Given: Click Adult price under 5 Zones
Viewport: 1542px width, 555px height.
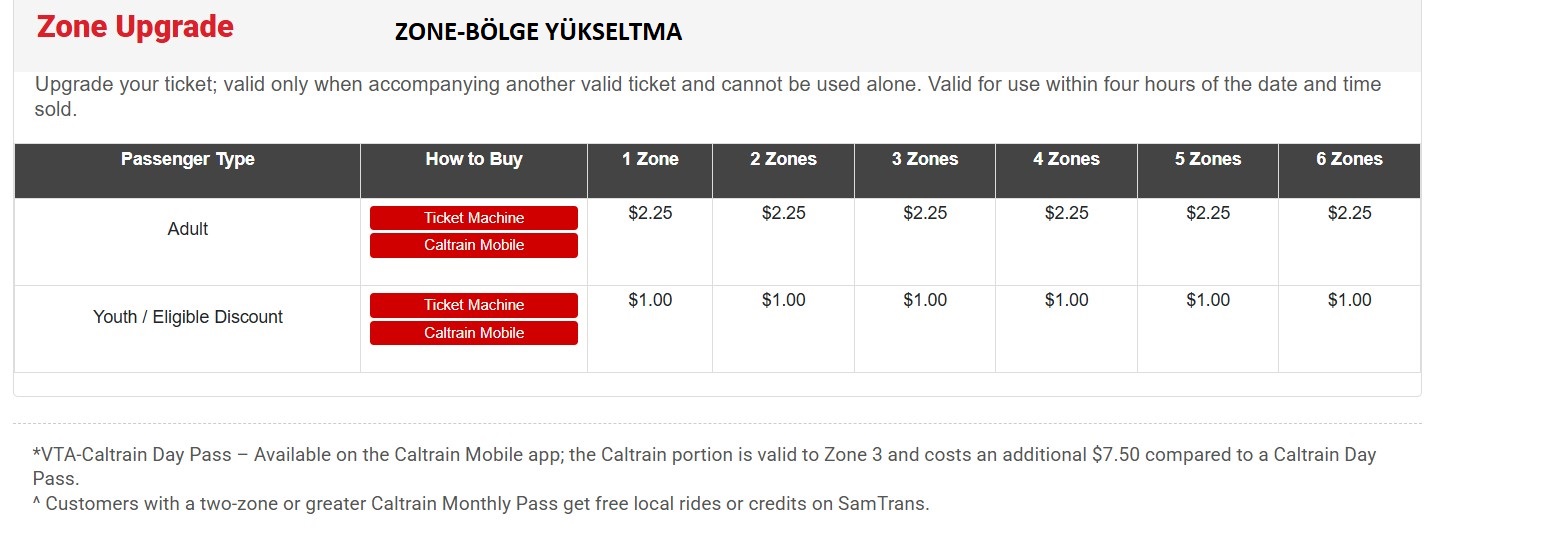Looking at the screenshot, I should point(1208,213).
